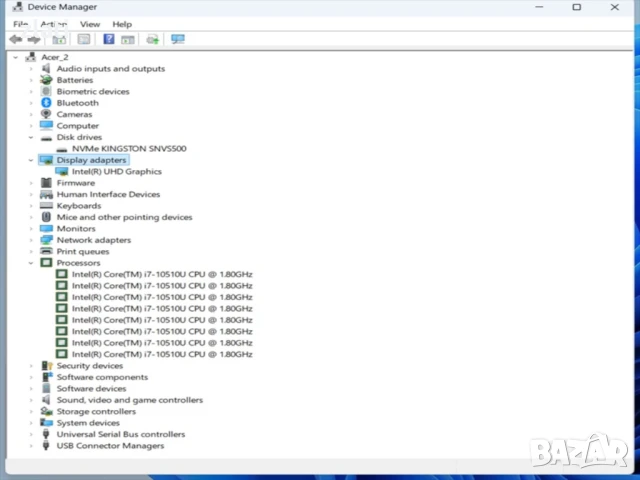
Task: Expand the Network adapters category
Action: (x=31, y=240)
